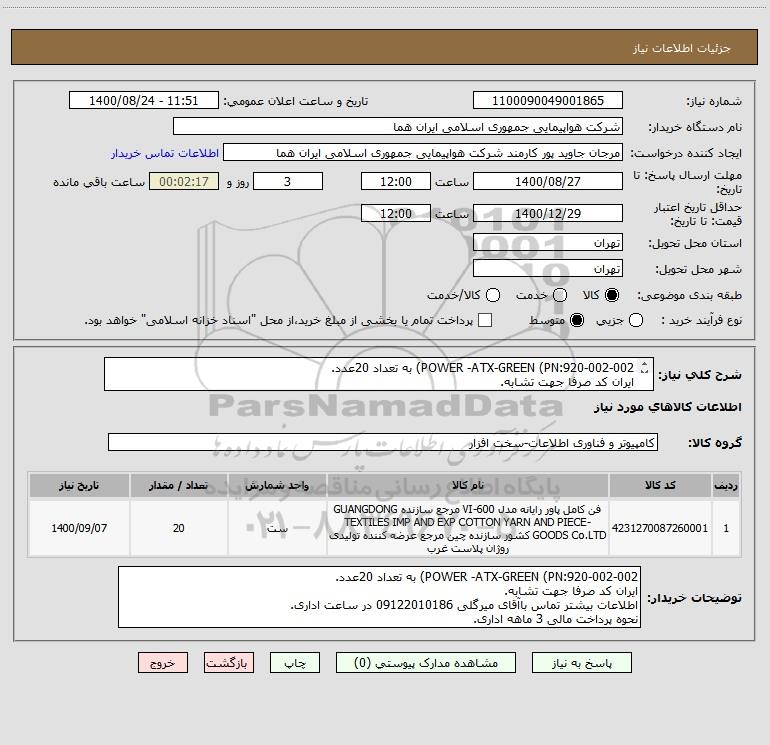
Task: Click the goods group field 'کامپیوتر و فناوری اطلاعات-سخت افزار'
Action: tap(383, 442)
